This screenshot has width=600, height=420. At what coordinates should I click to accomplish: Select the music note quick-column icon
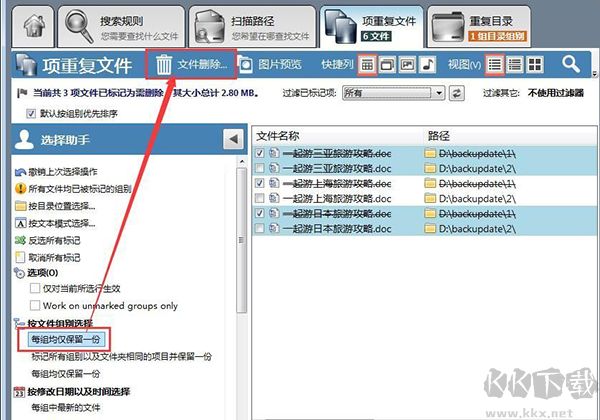[428, 65]
